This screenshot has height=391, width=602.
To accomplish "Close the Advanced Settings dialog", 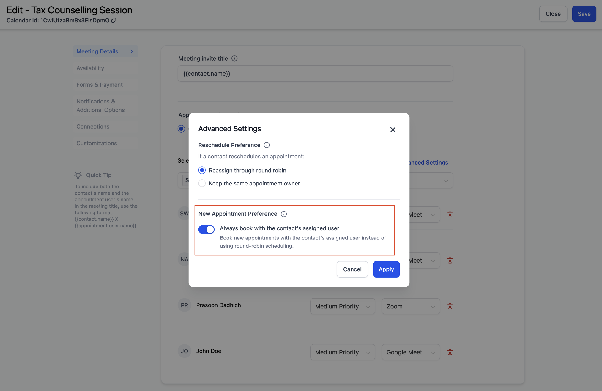I will pyautogui.click(x=392, y=130).
